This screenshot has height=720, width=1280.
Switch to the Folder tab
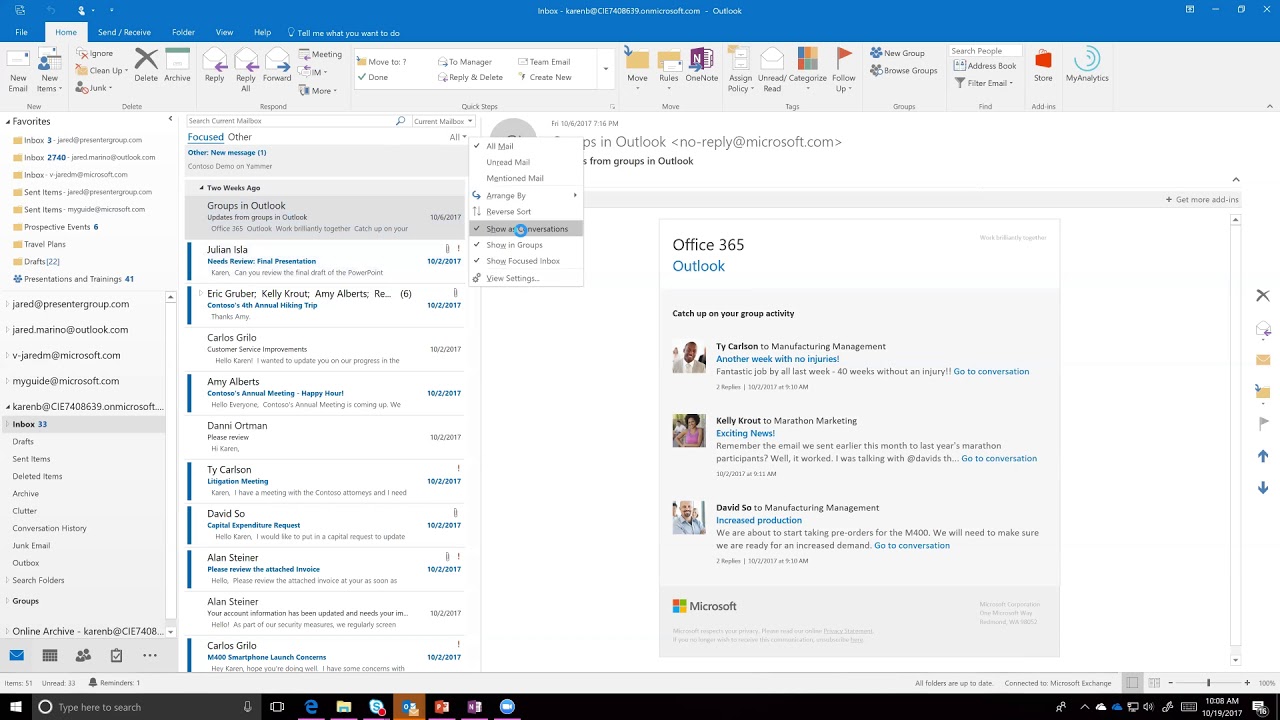pyautogui.click(x=183, y=32)
